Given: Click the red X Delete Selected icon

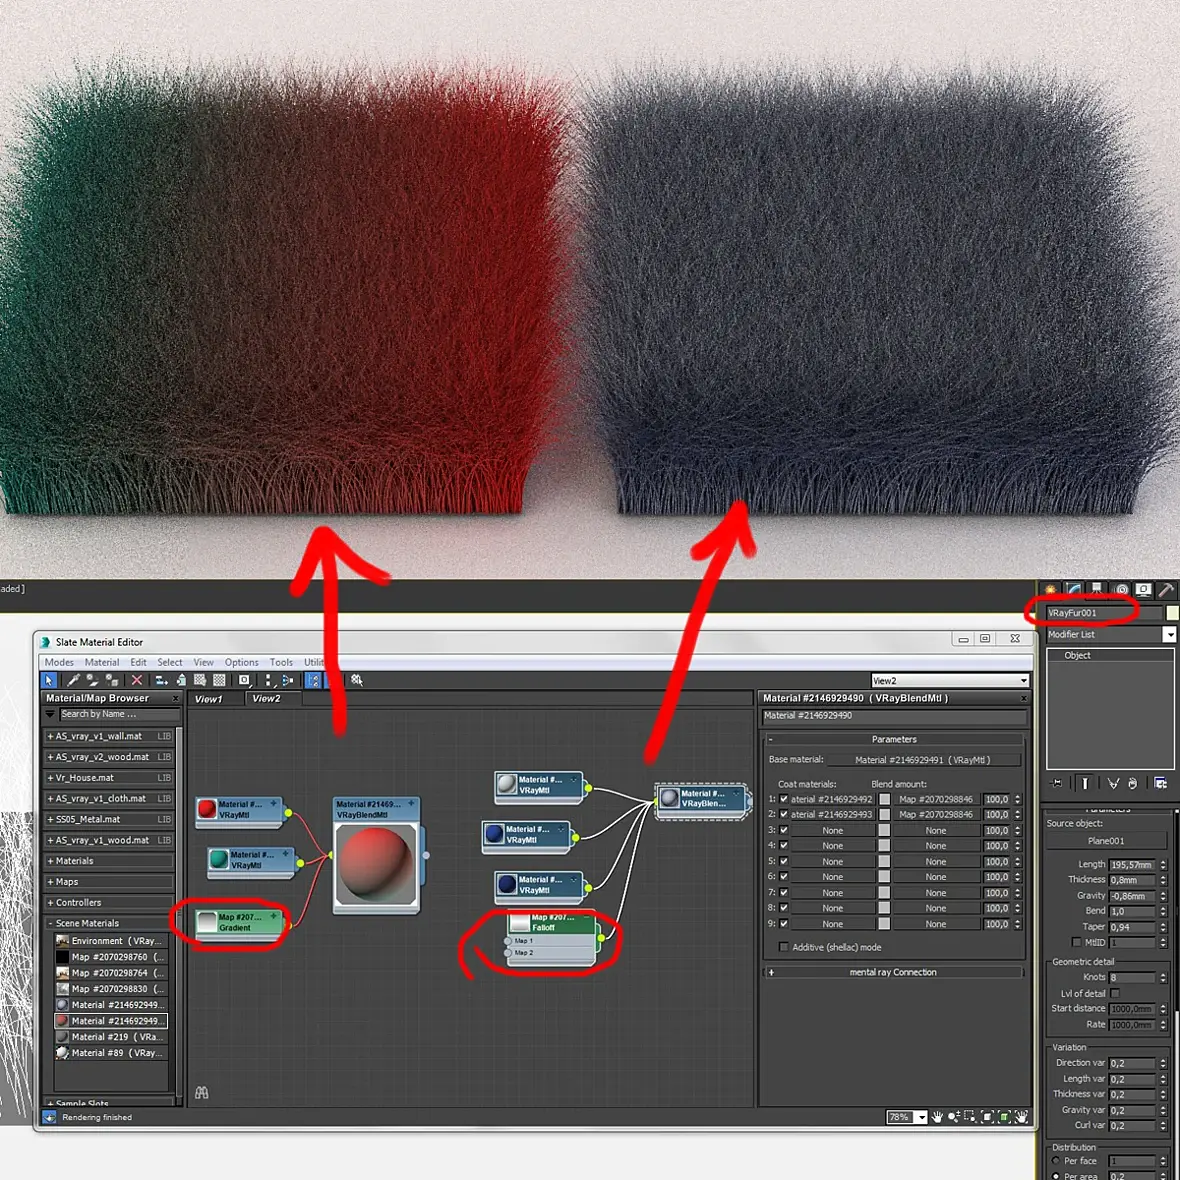Looking at the screenshot, I should pyautogui.click(x=137, y=680).
